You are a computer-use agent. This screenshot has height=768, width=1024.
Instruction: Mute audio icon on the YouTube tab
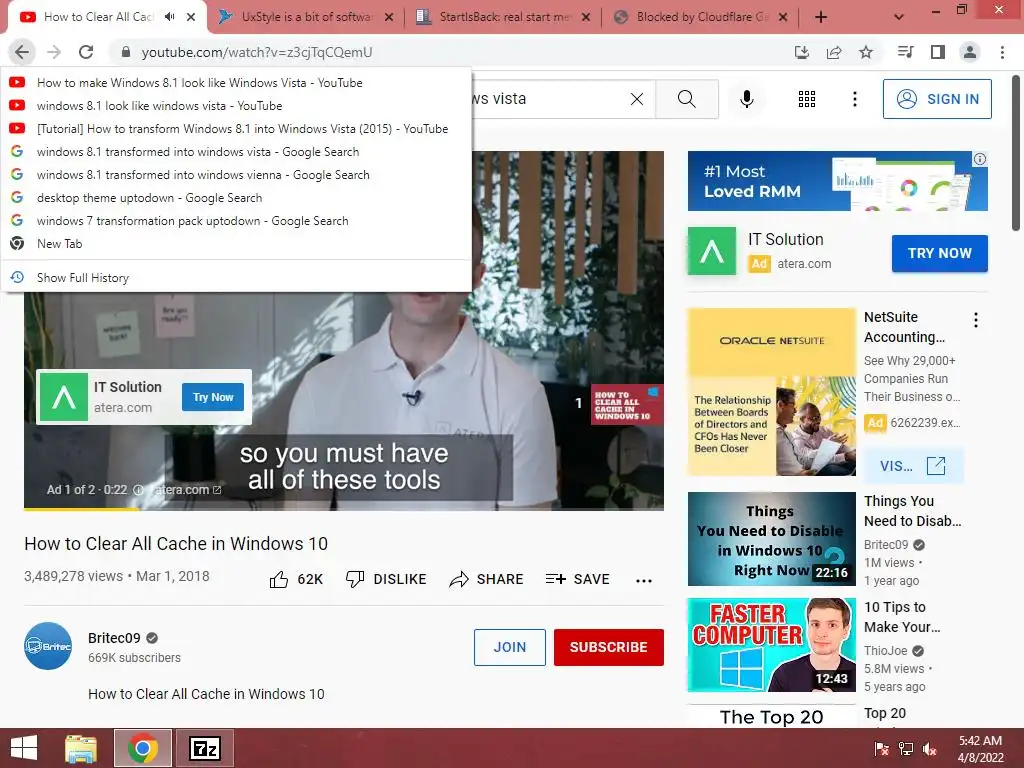pos(170,17)
